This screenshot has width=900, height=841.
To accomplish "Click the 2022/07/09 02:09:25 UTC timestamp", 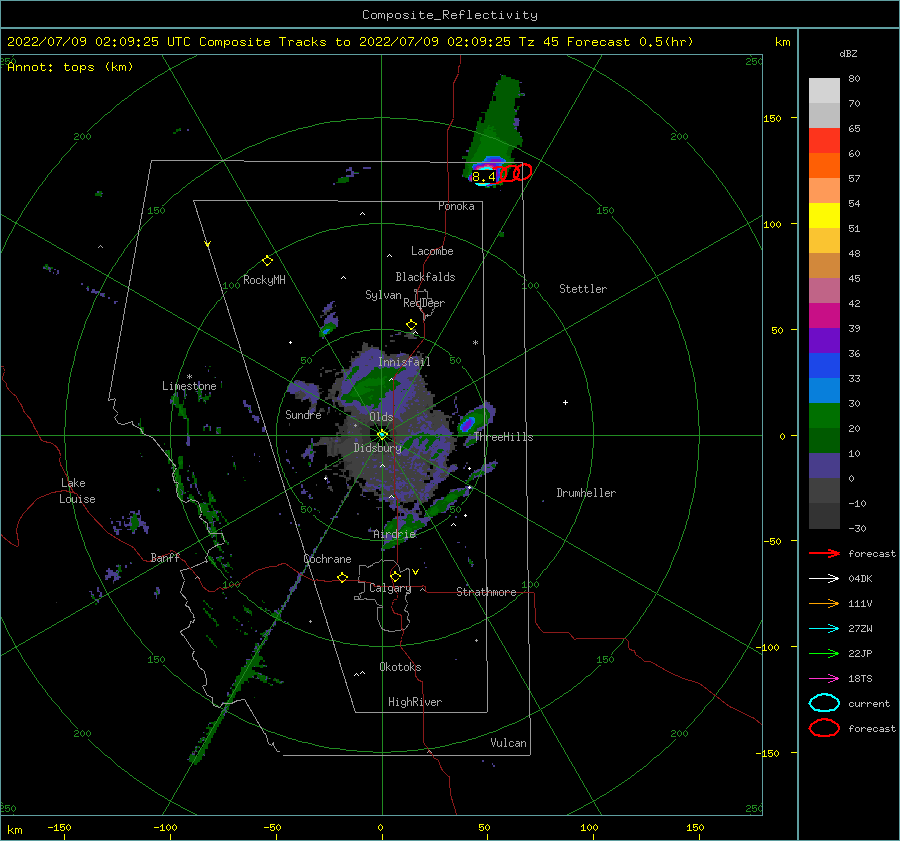I will coord(99,42).
